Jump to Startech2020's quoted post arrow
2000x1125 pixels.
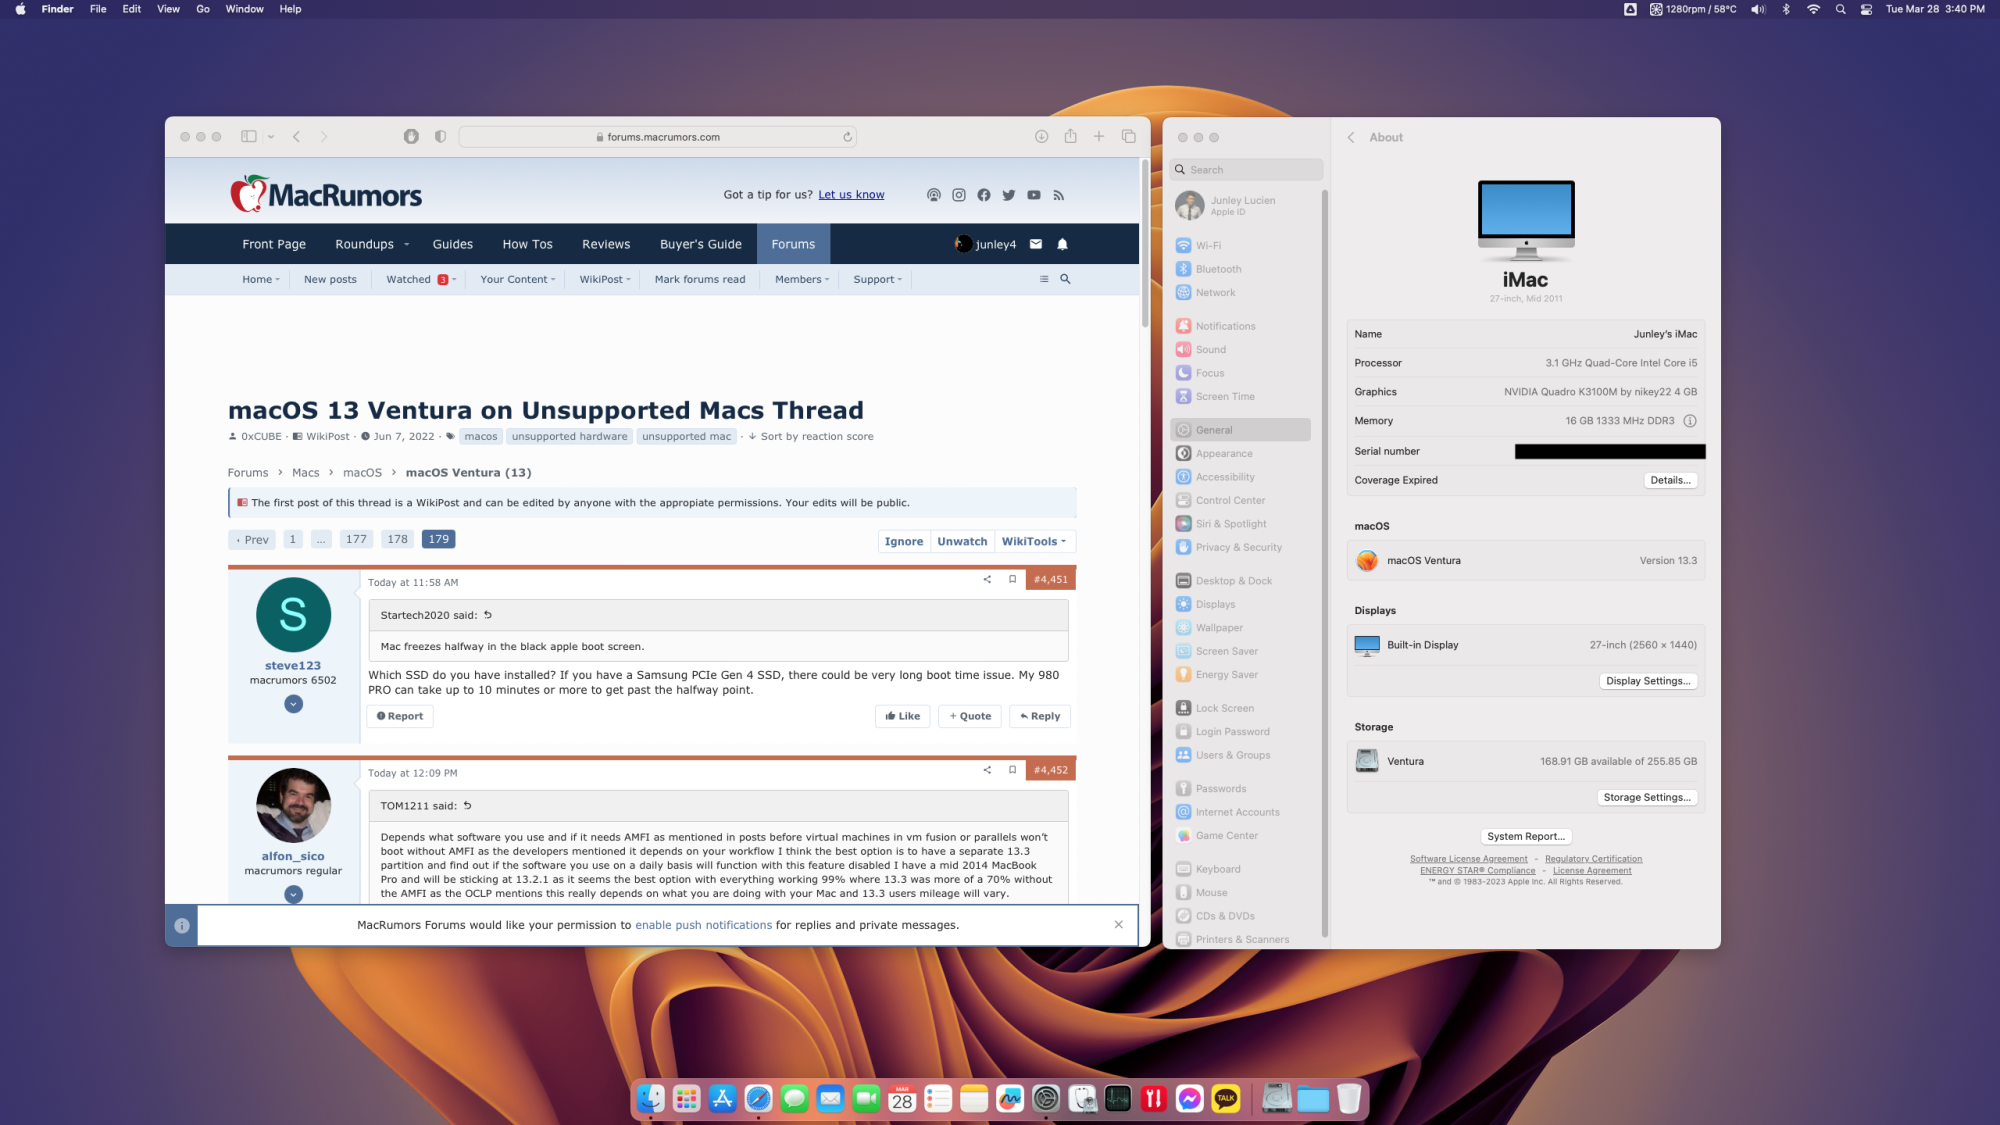(x=488, y=615)
